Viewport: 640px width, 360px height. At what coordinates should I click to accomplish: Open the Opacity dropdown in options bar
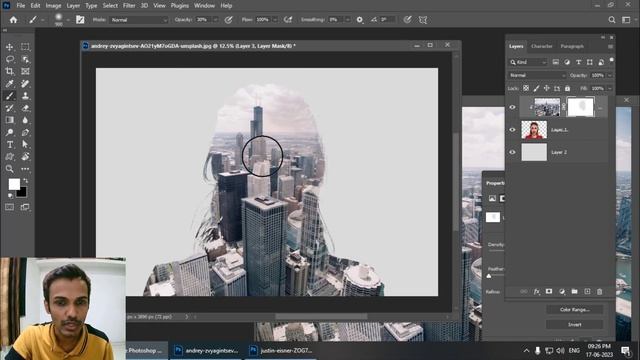tap(216, 20)
